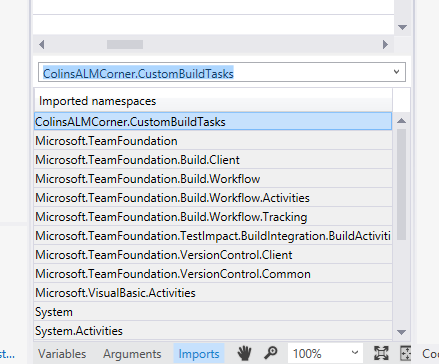Click the Imported namespaces column header

213,101
